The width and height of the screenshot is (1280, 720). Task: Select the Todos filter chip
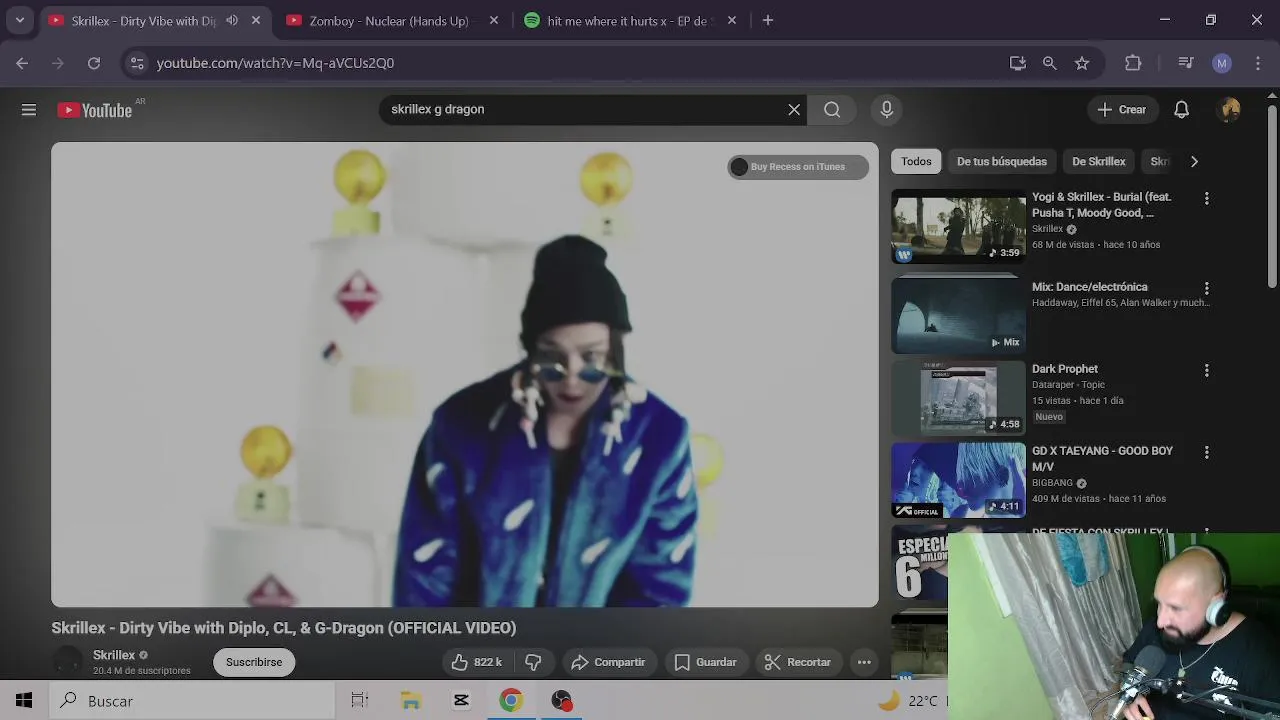(x=916, y=161)
